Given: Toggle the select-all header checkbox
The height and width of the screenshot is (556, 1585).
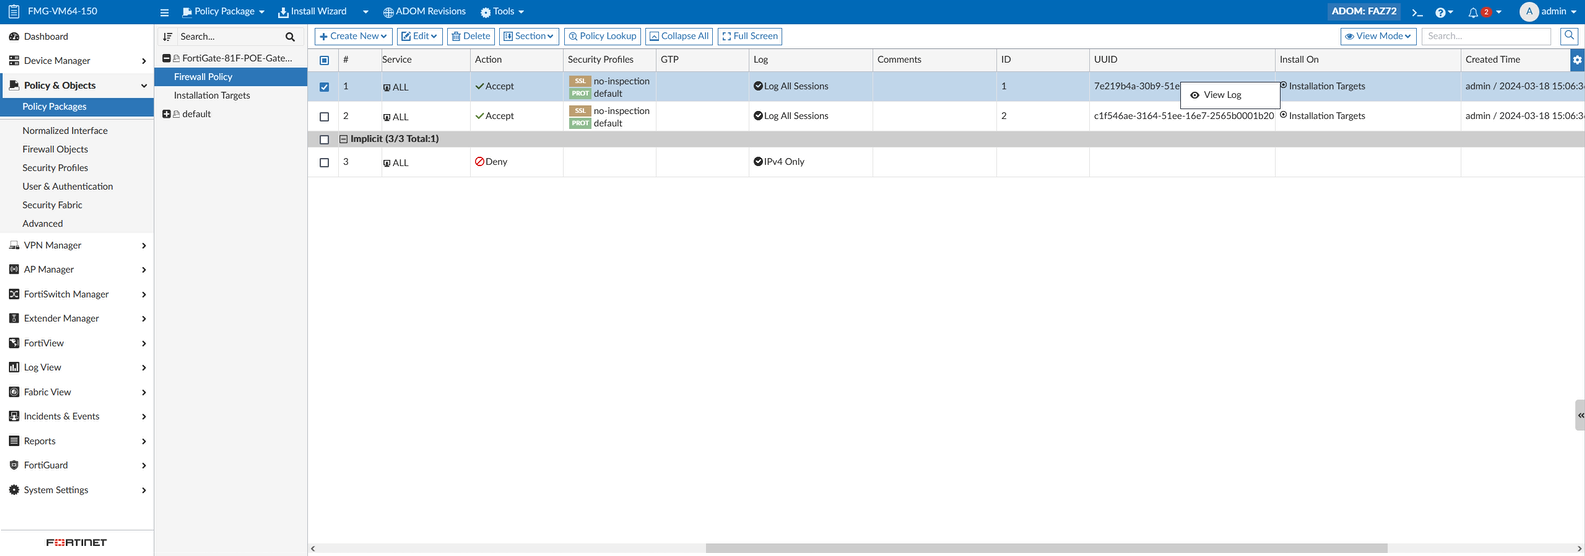Looking at the screenshot, I should [324, 60].
